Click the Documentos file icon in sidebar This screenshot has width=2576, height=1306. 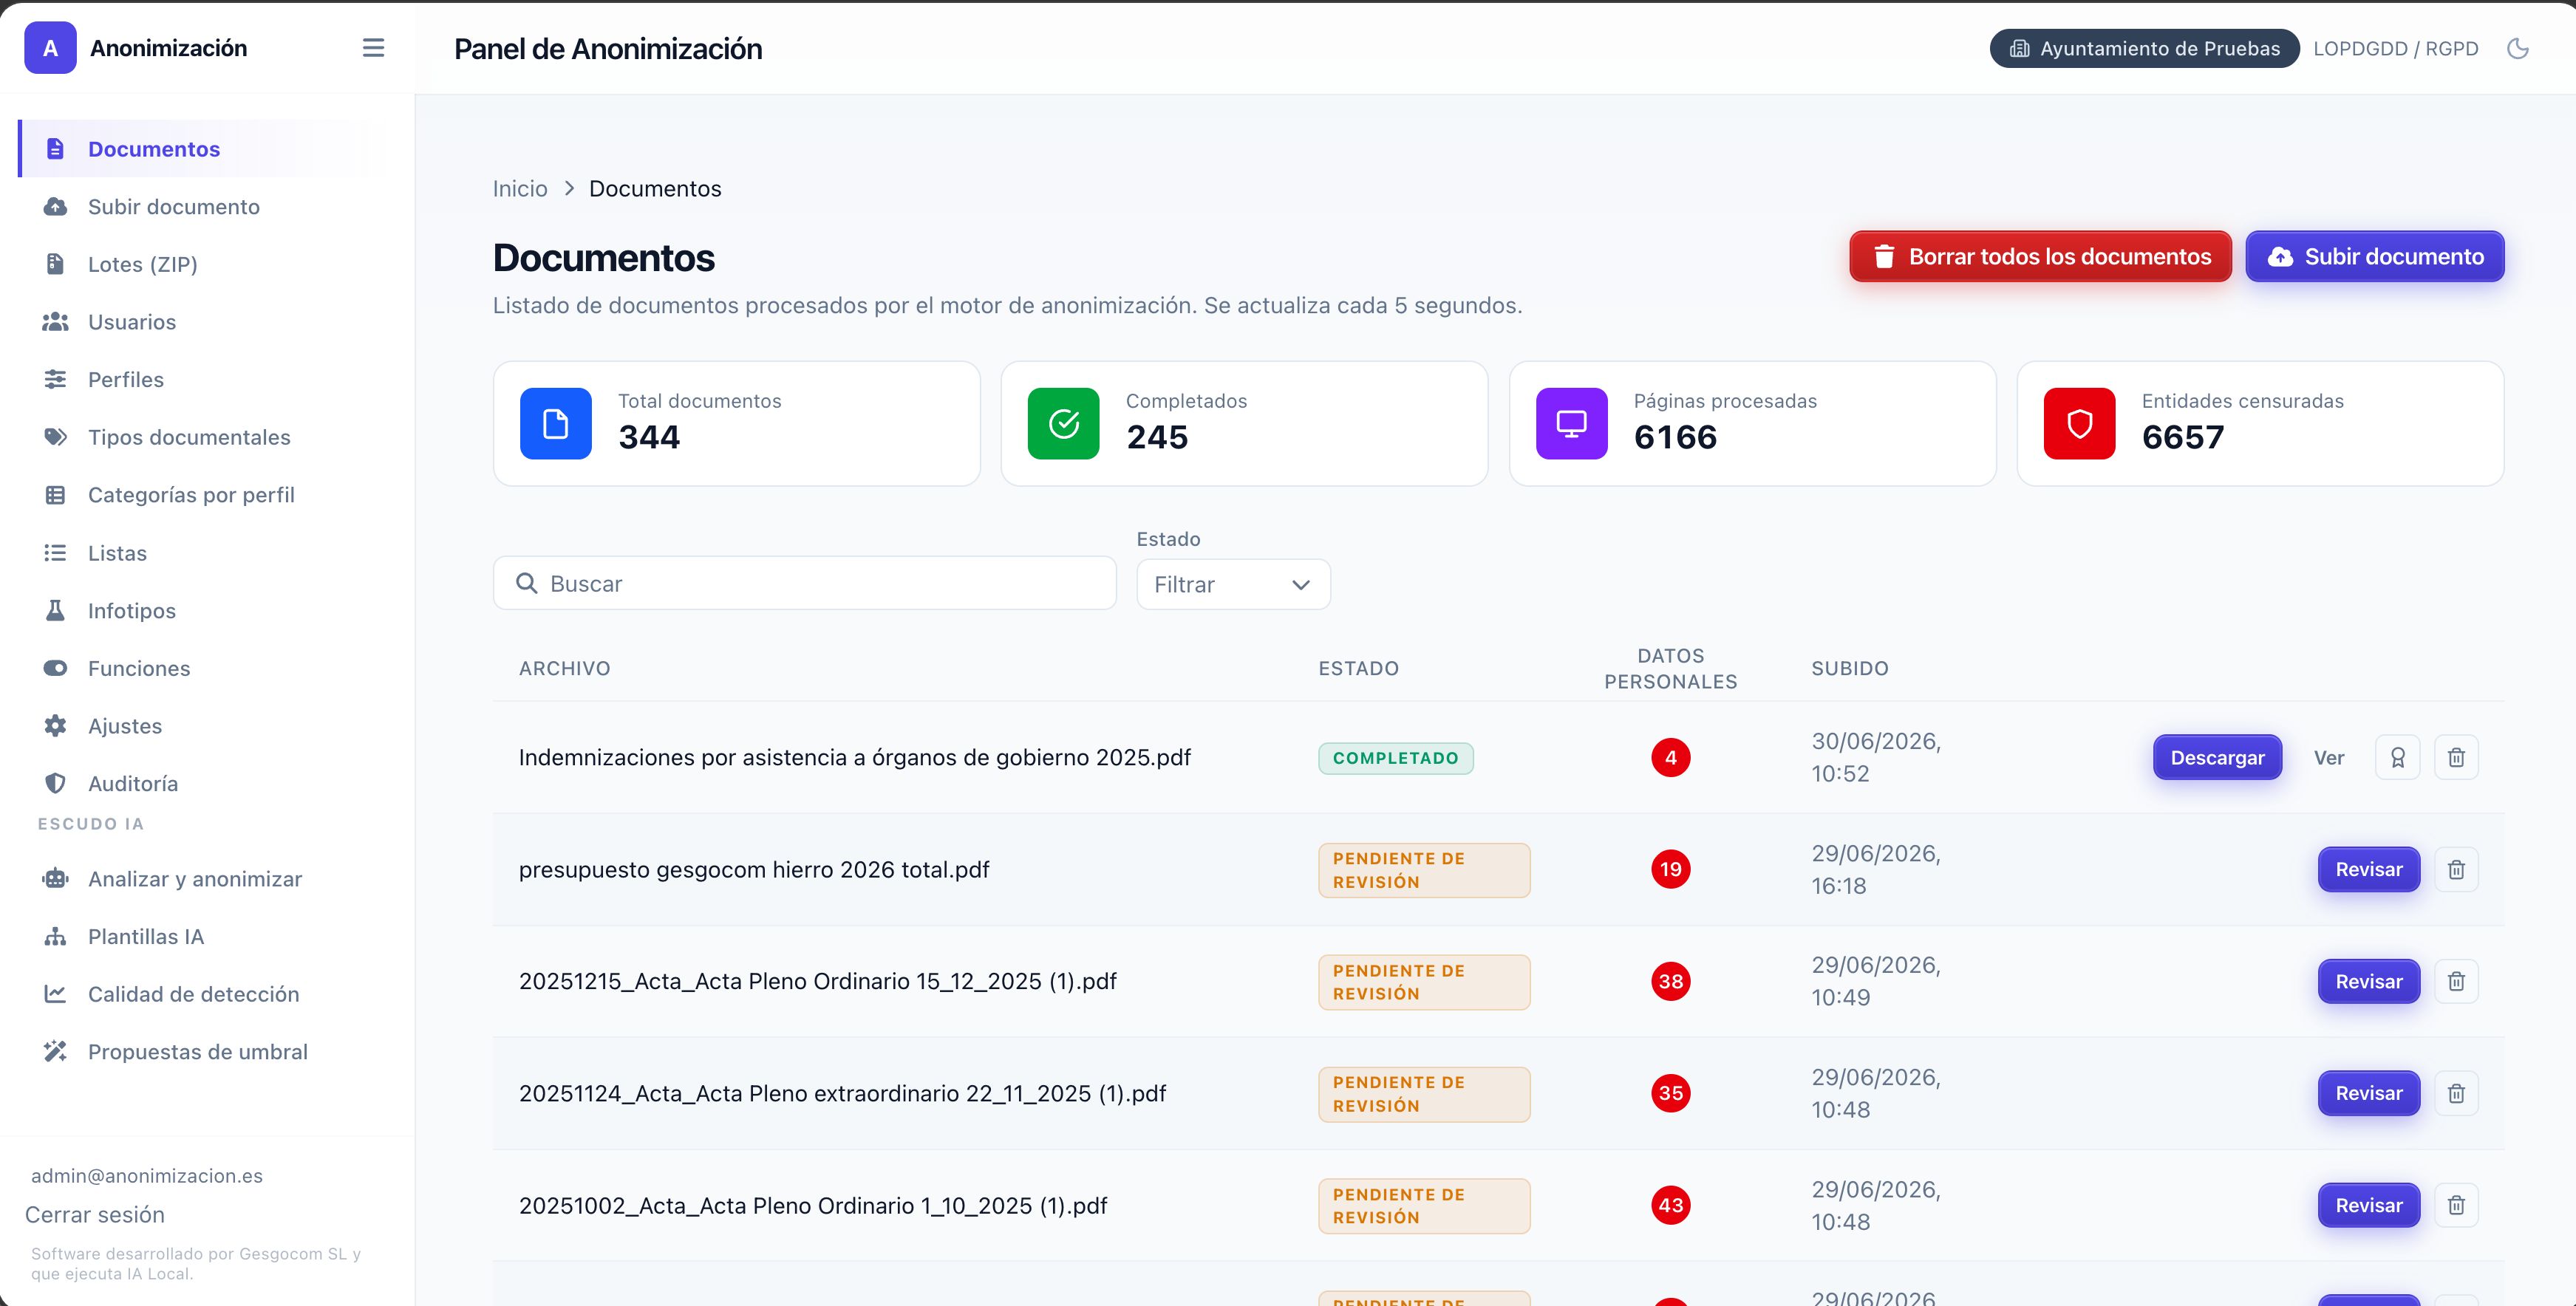(55, 149)
